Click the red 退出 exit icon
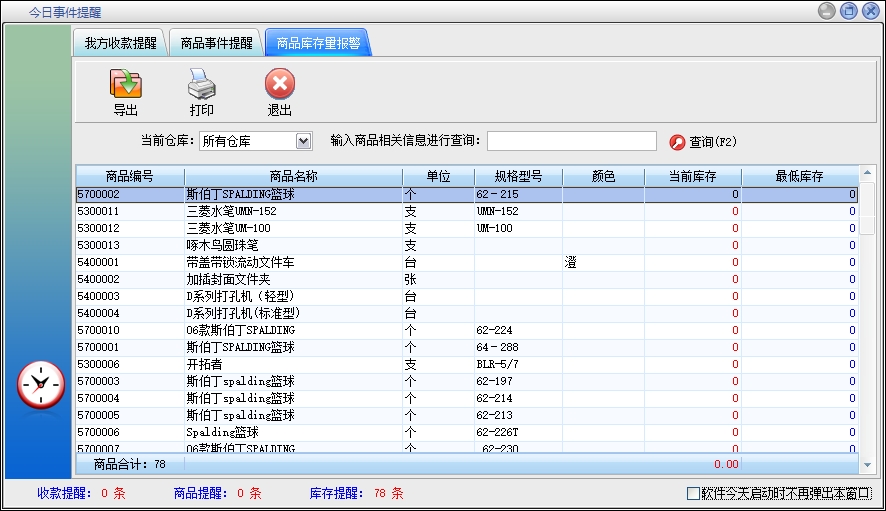The image size is (886, 511). coord(279,84)
